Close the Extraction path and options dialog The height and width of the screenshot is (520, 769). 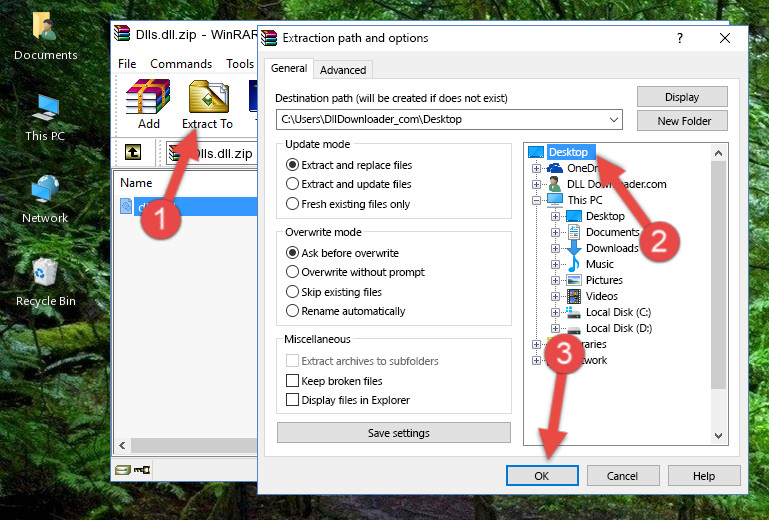pos(725,38)
